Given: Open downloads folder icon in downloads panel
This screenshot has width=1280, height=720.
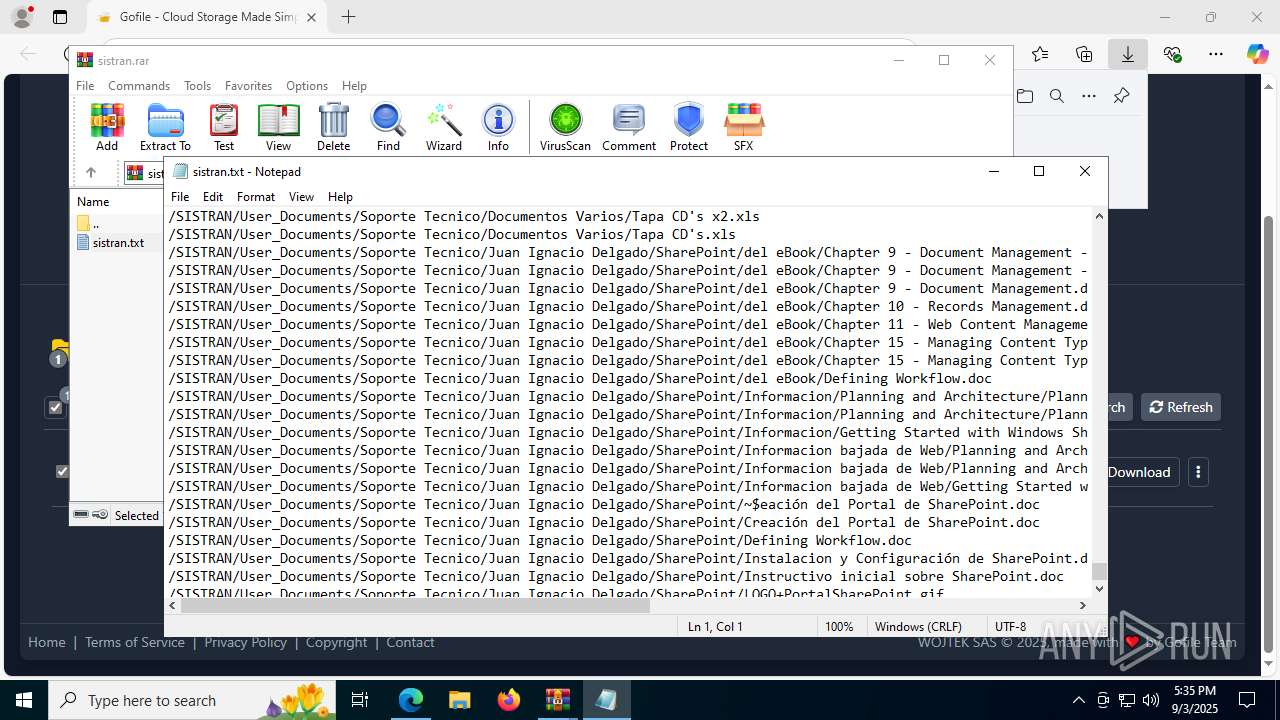Looking at the screenshot, I should (1025, 96).
